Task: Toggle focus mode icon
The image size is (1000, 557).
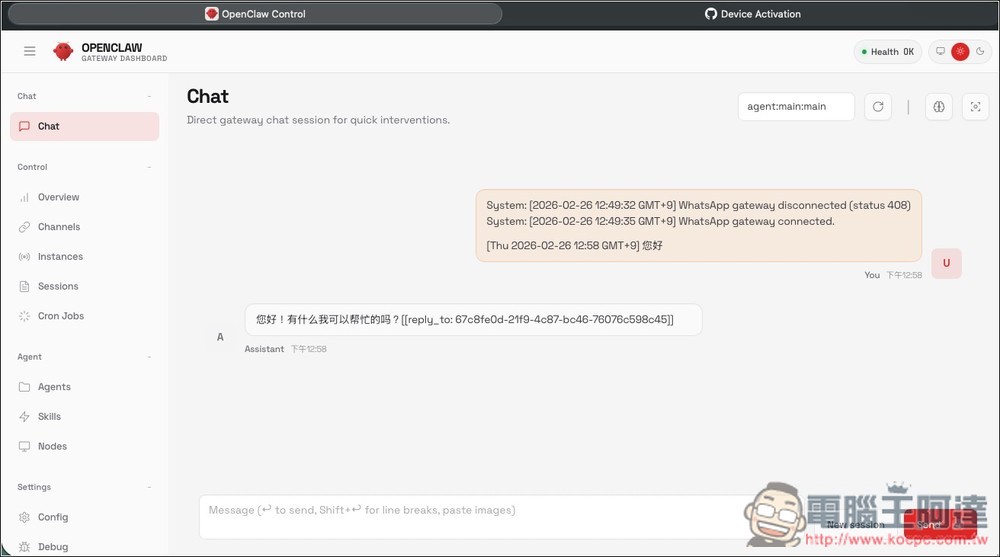Action: coord(975,107)
